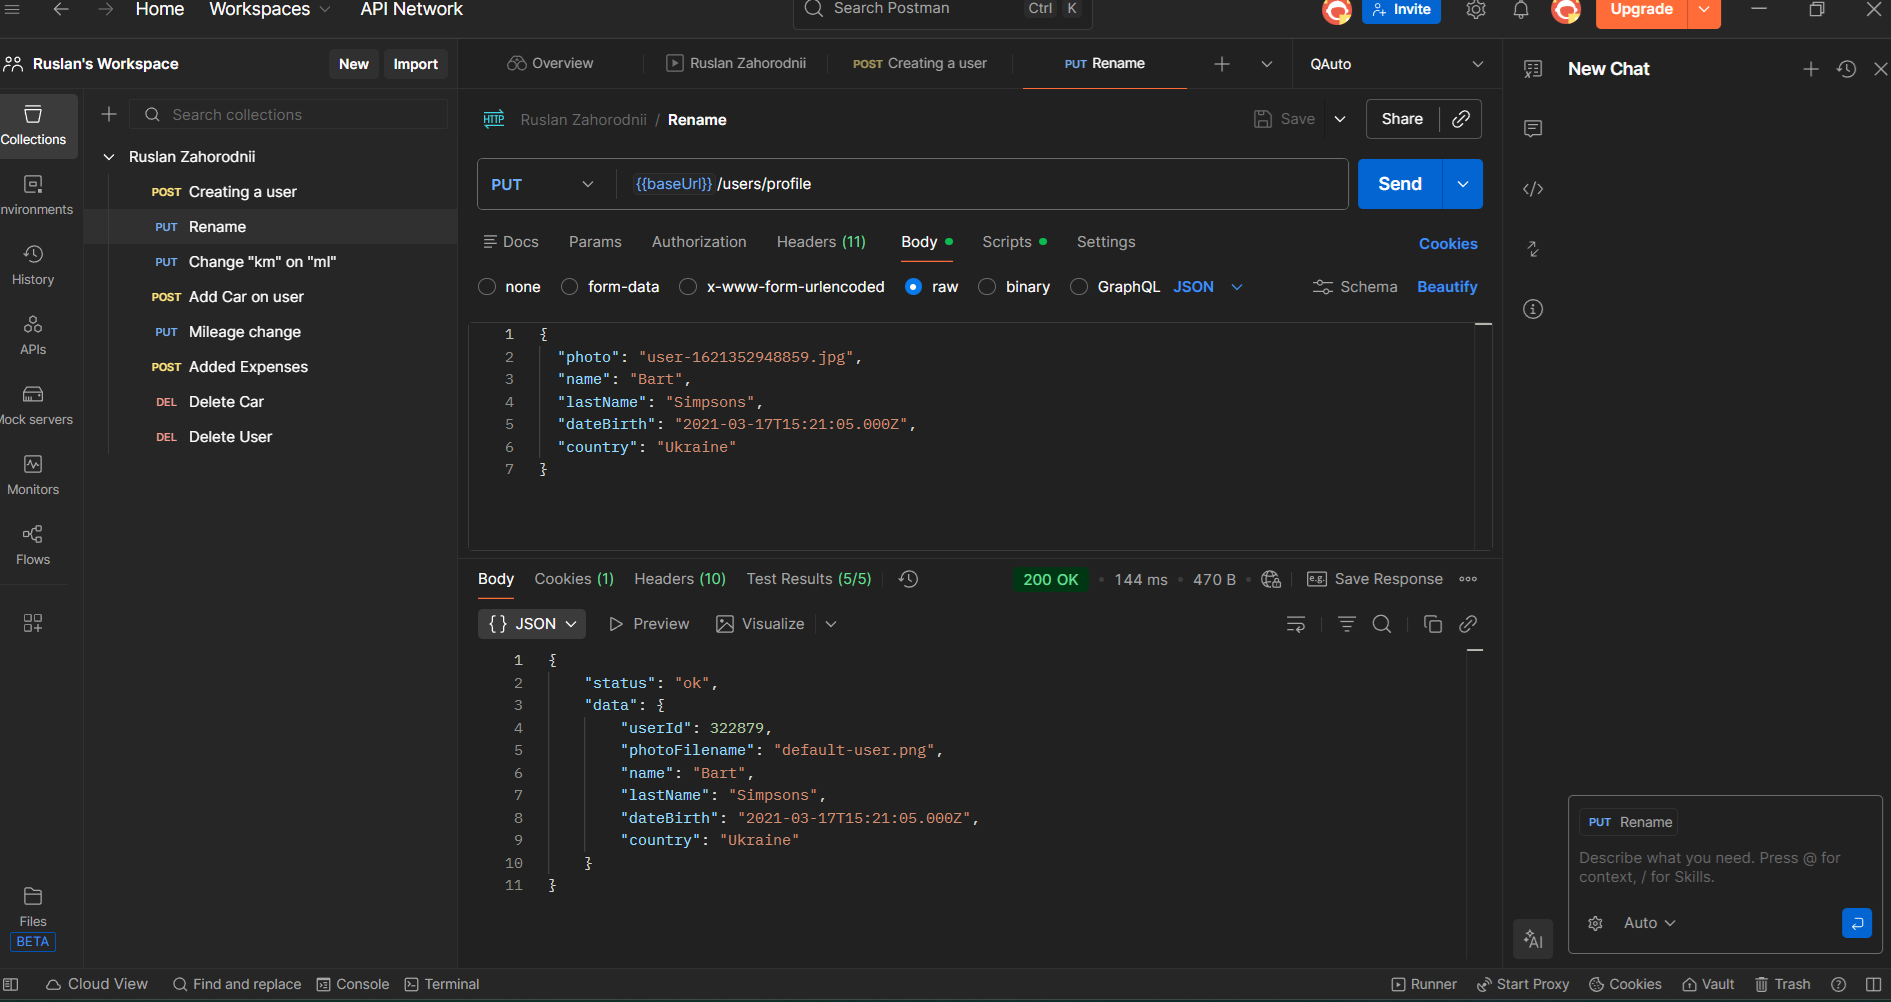Click the Beautify link
Image resolution: width=1891 pixels, height=1002 pixels.
click(1446, 287)
